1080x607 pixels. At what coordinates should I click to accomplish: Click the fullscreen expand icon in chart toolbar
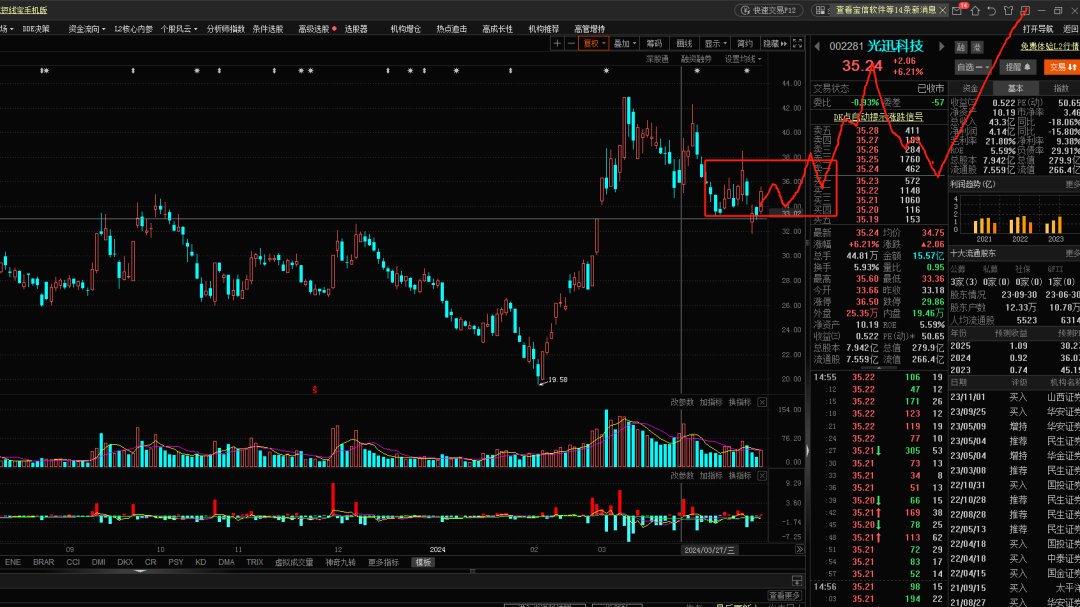point(797,43)
